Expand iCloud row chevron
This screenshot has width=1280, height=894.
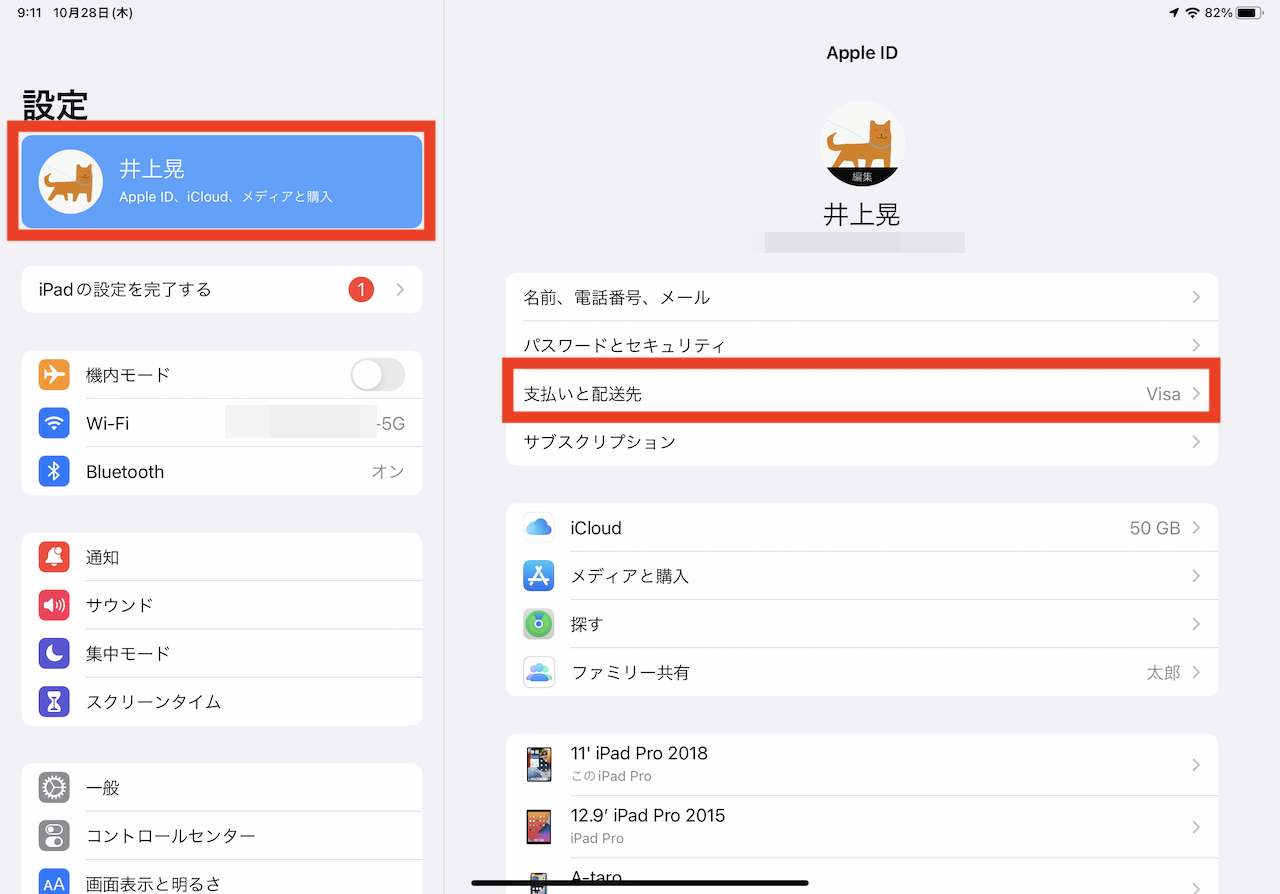pos(1196,528)
